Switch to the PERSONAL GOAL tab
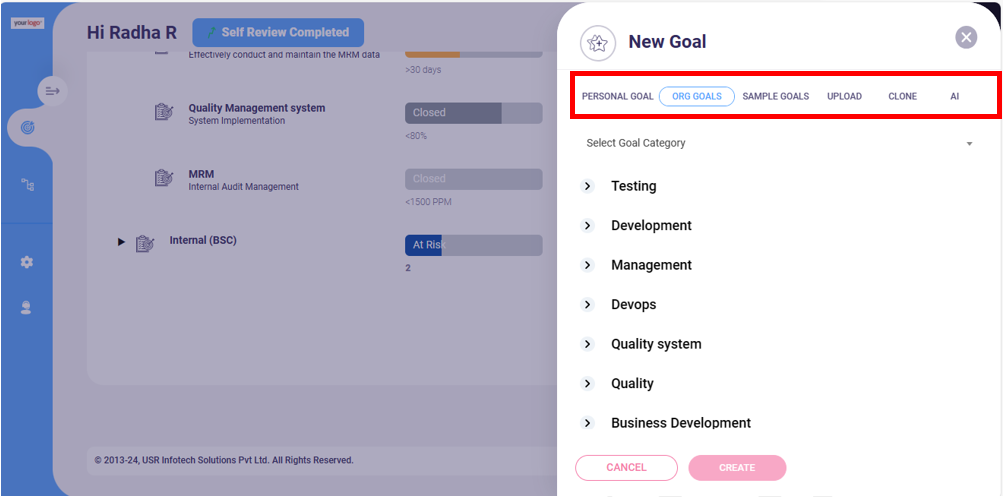 [x=617, y=97]
